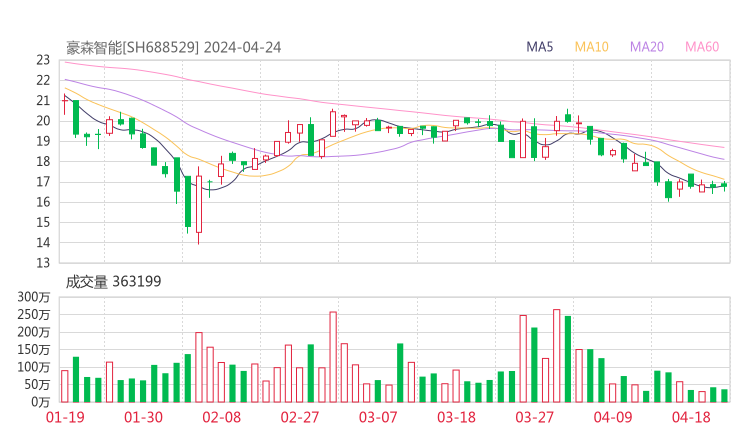Click the price axis value 13
This screenshot has width=740, height=440.
click(43, 263)
